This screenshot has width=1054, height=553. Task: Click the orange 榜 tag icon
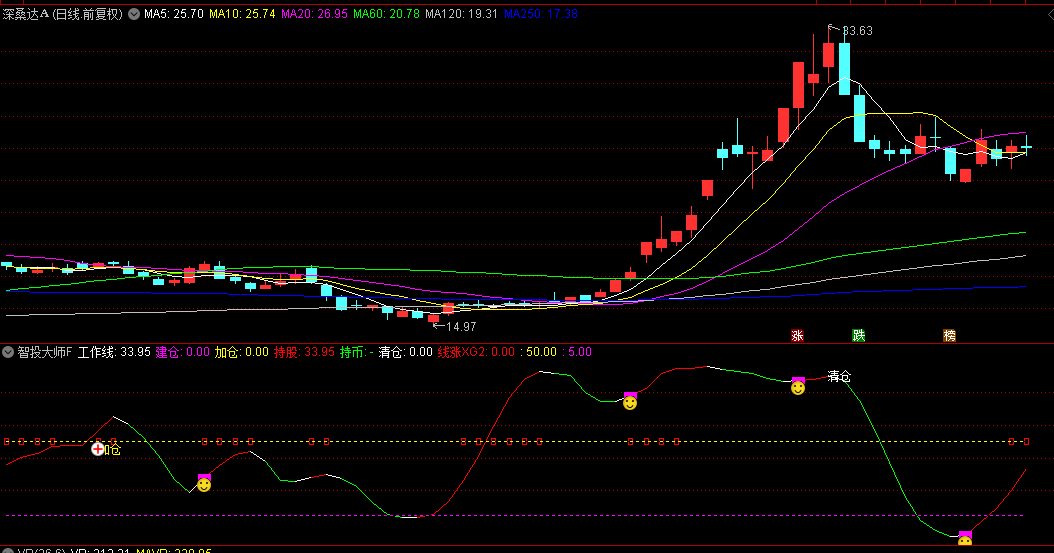click(949, 335)
